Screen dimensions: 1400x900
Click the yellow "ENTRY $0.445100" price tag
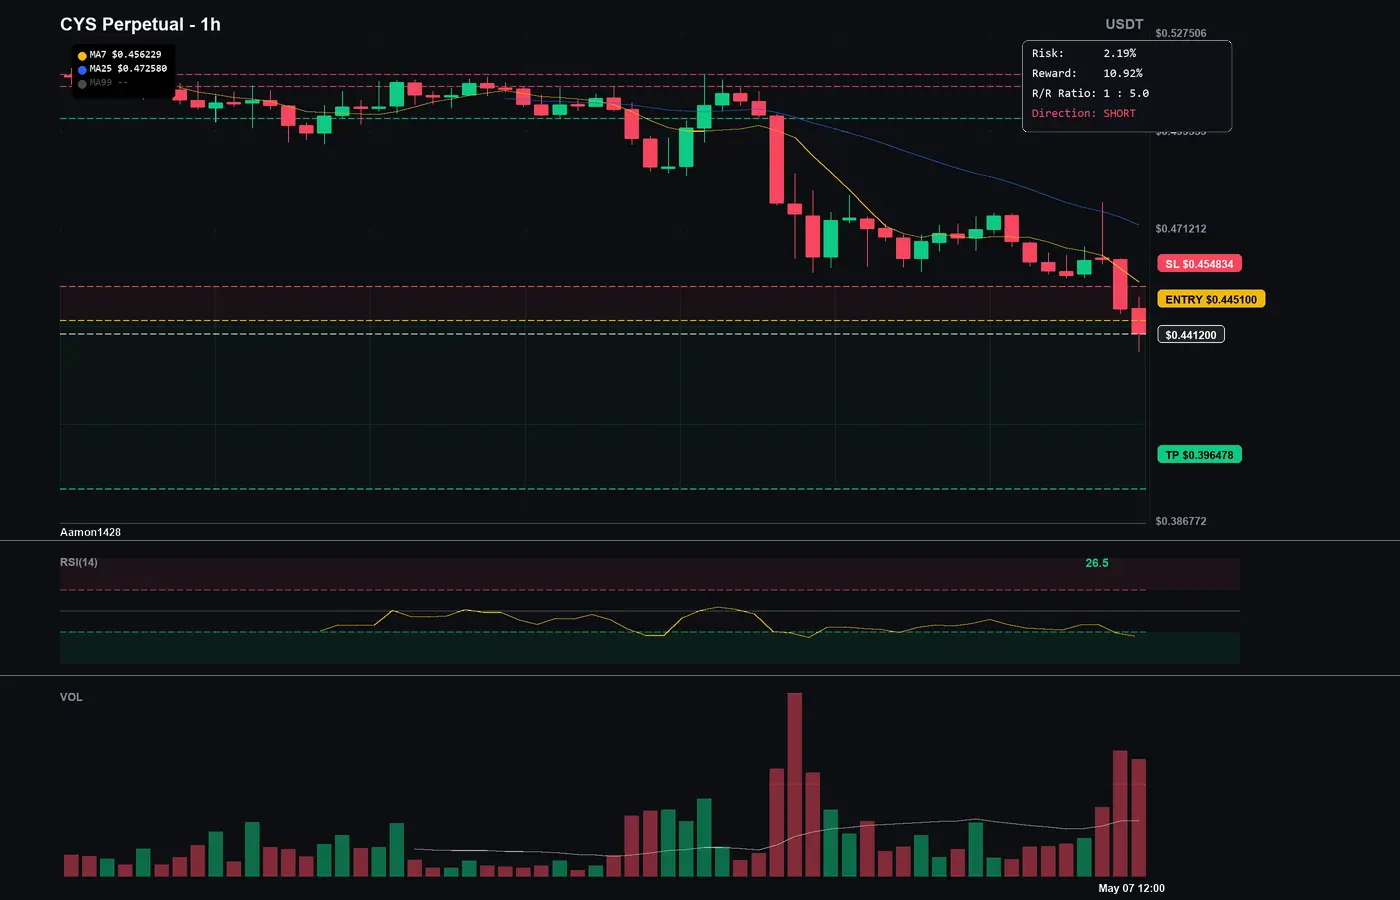[x=1211, y=299]
